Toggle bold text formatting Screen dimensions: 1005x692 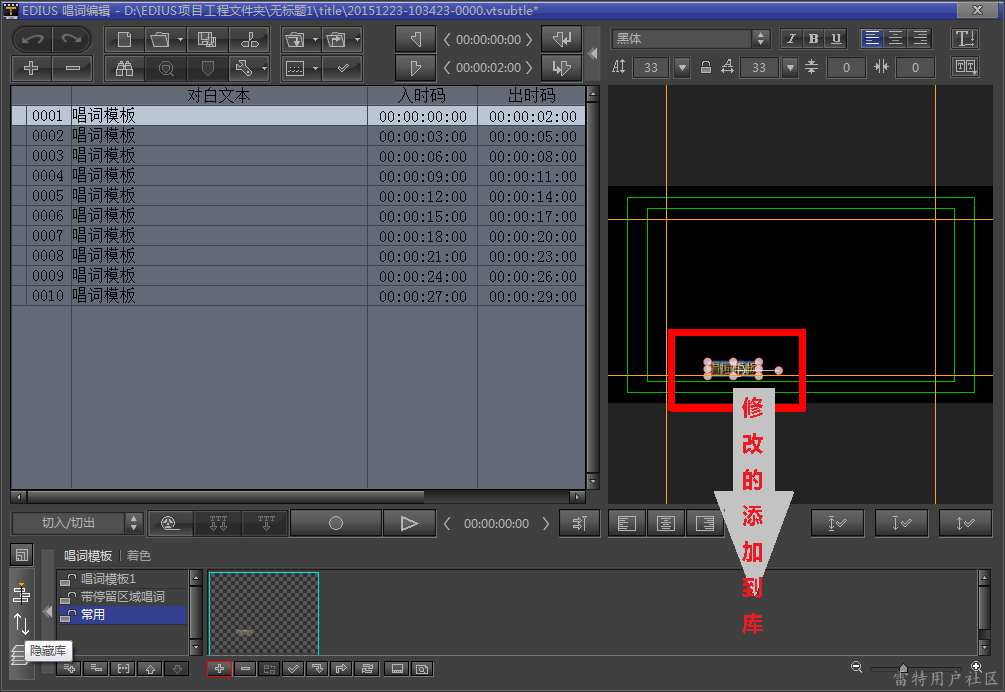tap(813, 39)
